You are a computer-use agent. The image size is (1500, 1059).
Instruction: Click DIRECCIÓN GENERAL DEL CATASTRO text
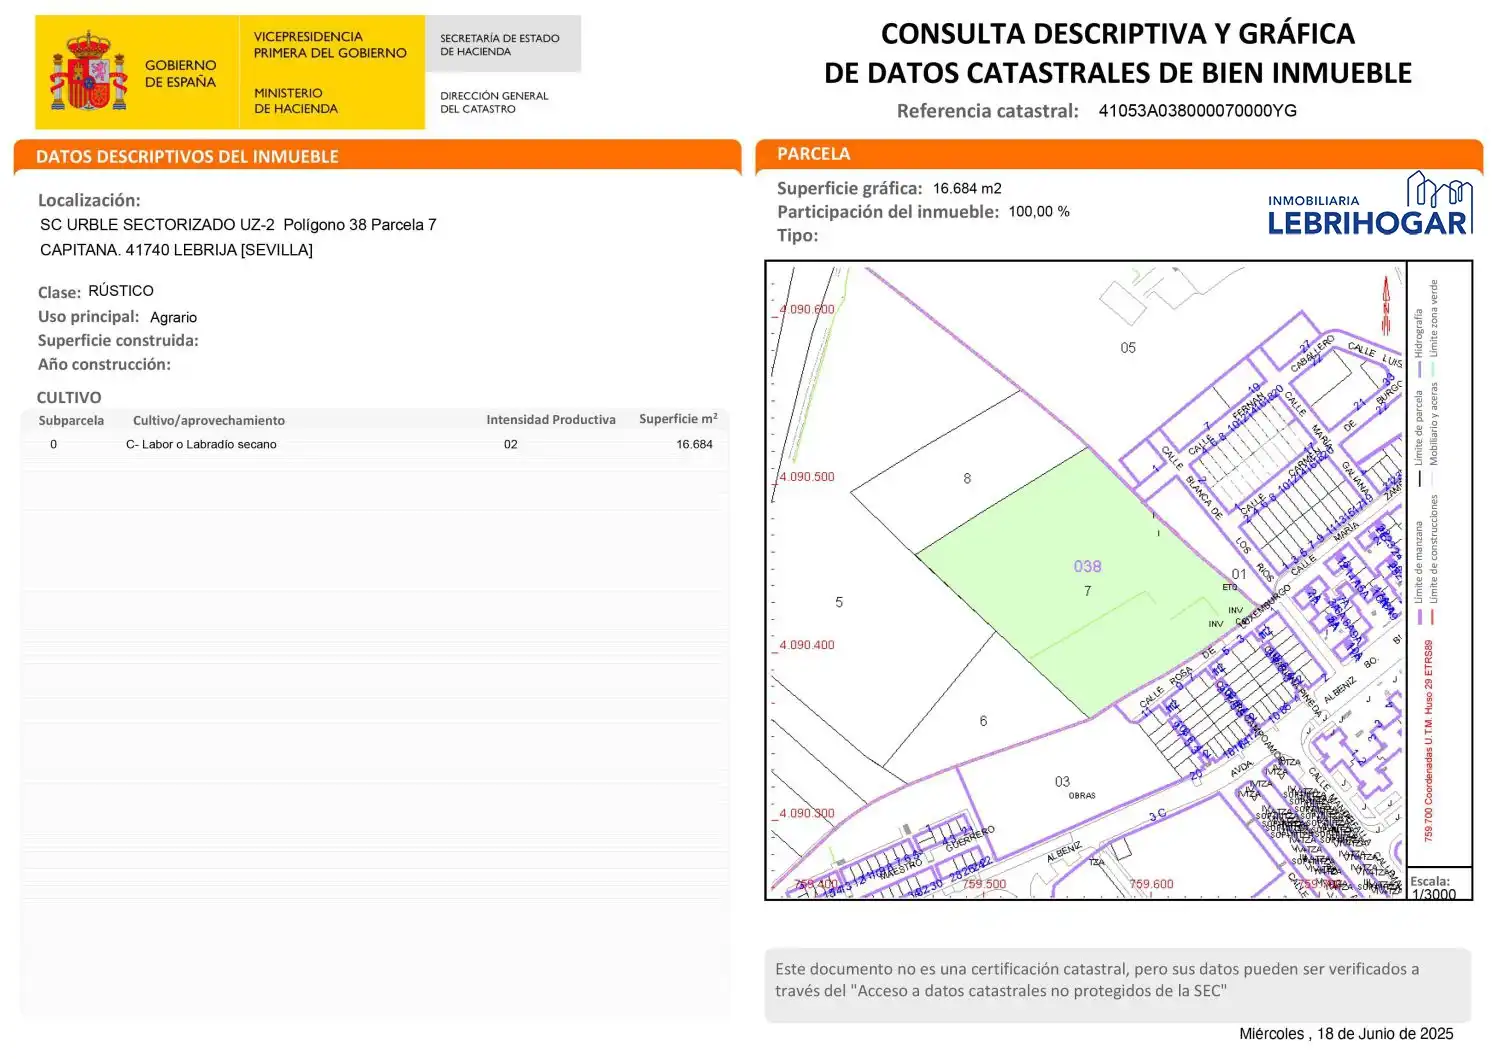tap(494, 102)
